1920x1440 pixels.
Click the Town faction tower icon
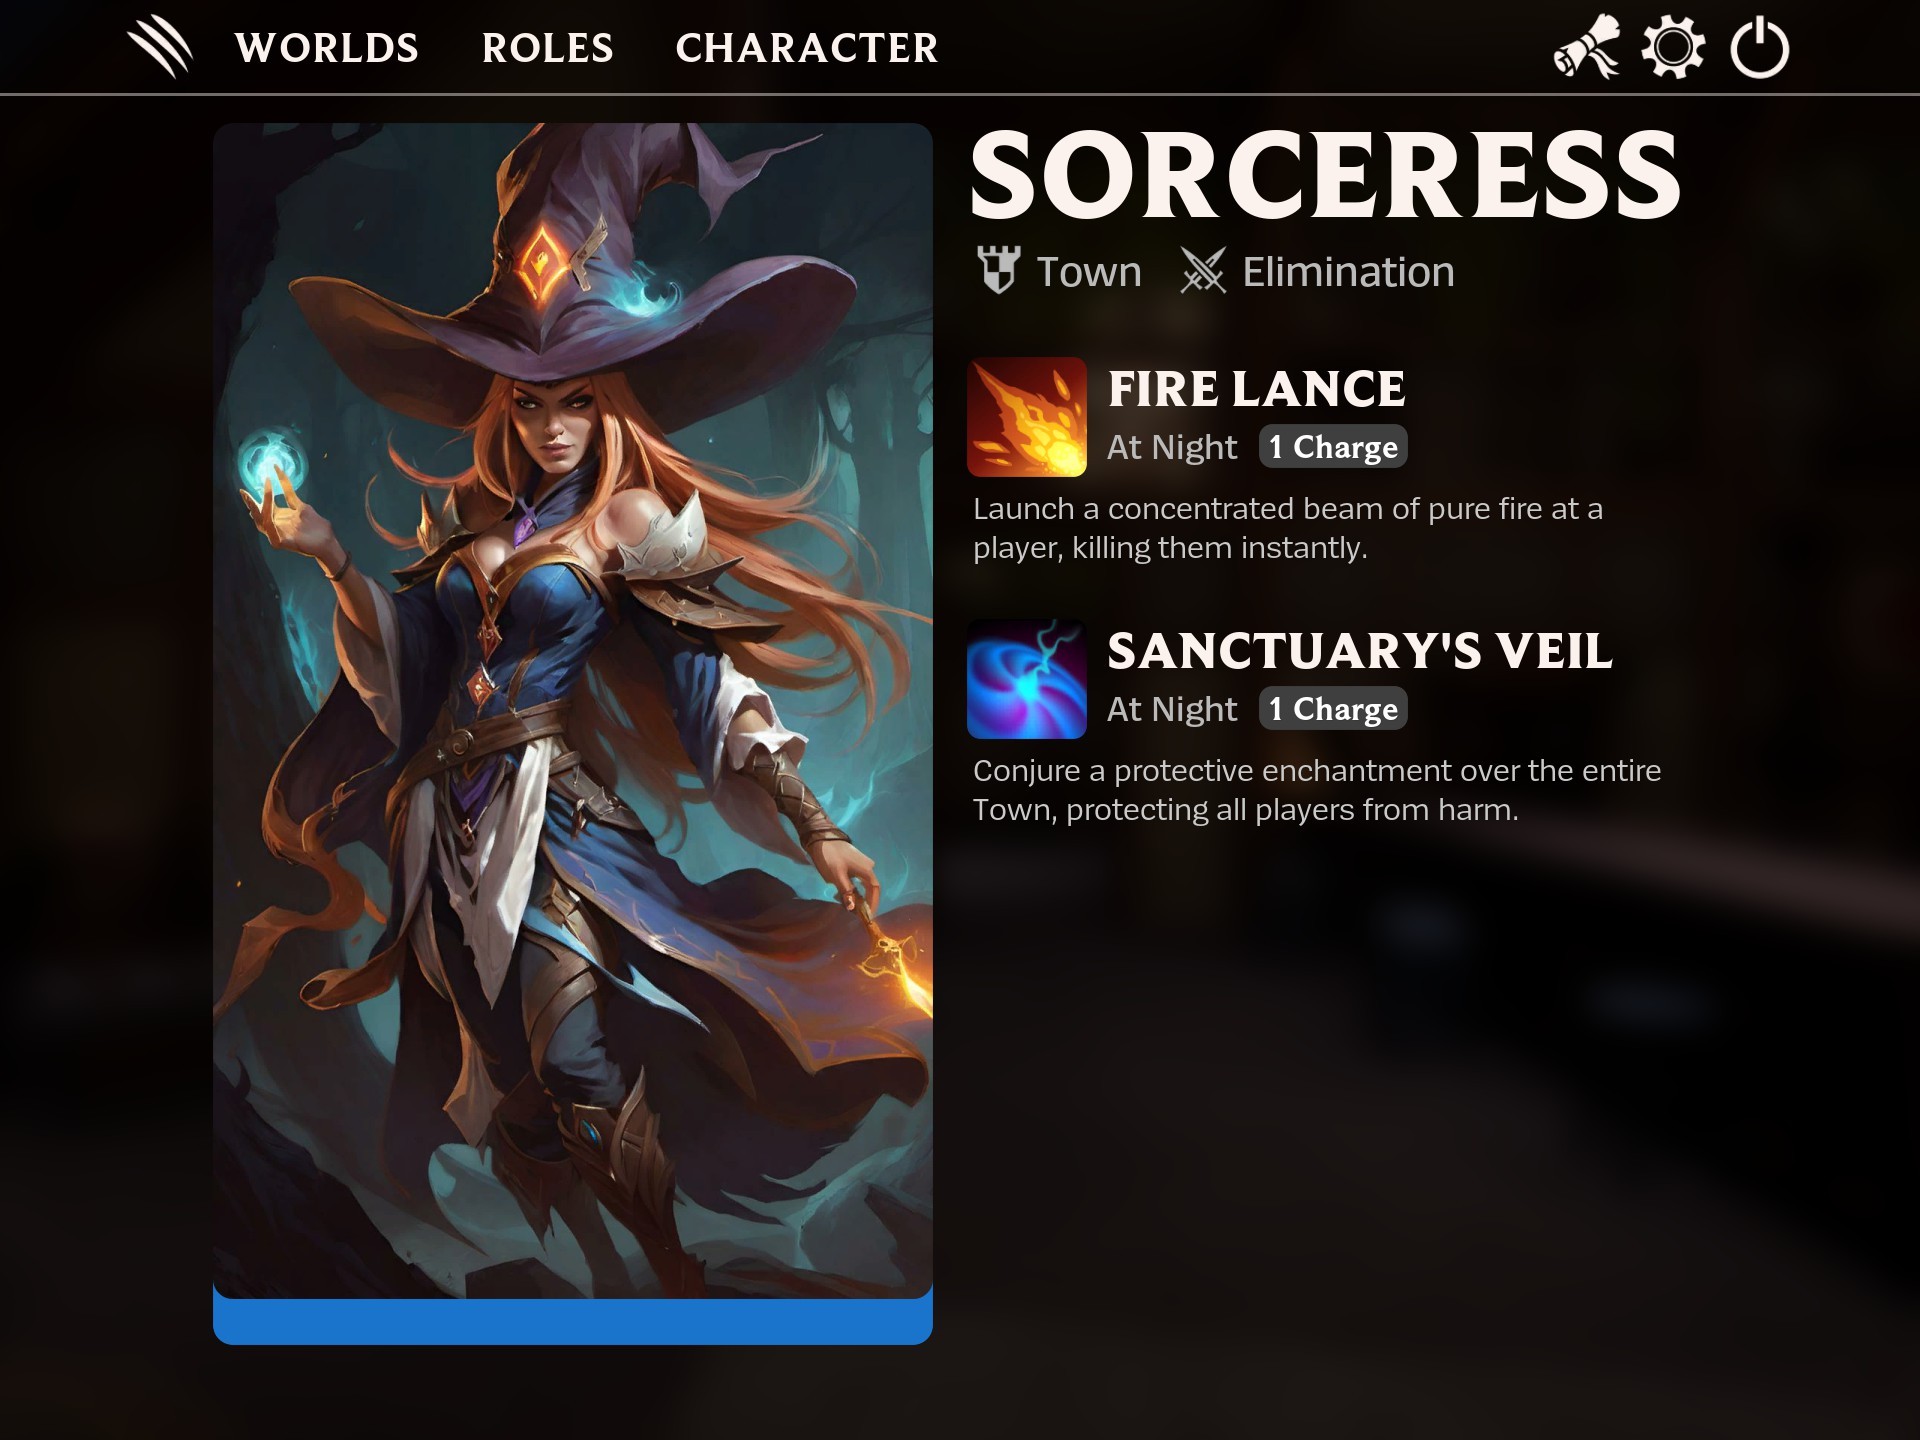(x=998, y=270)
